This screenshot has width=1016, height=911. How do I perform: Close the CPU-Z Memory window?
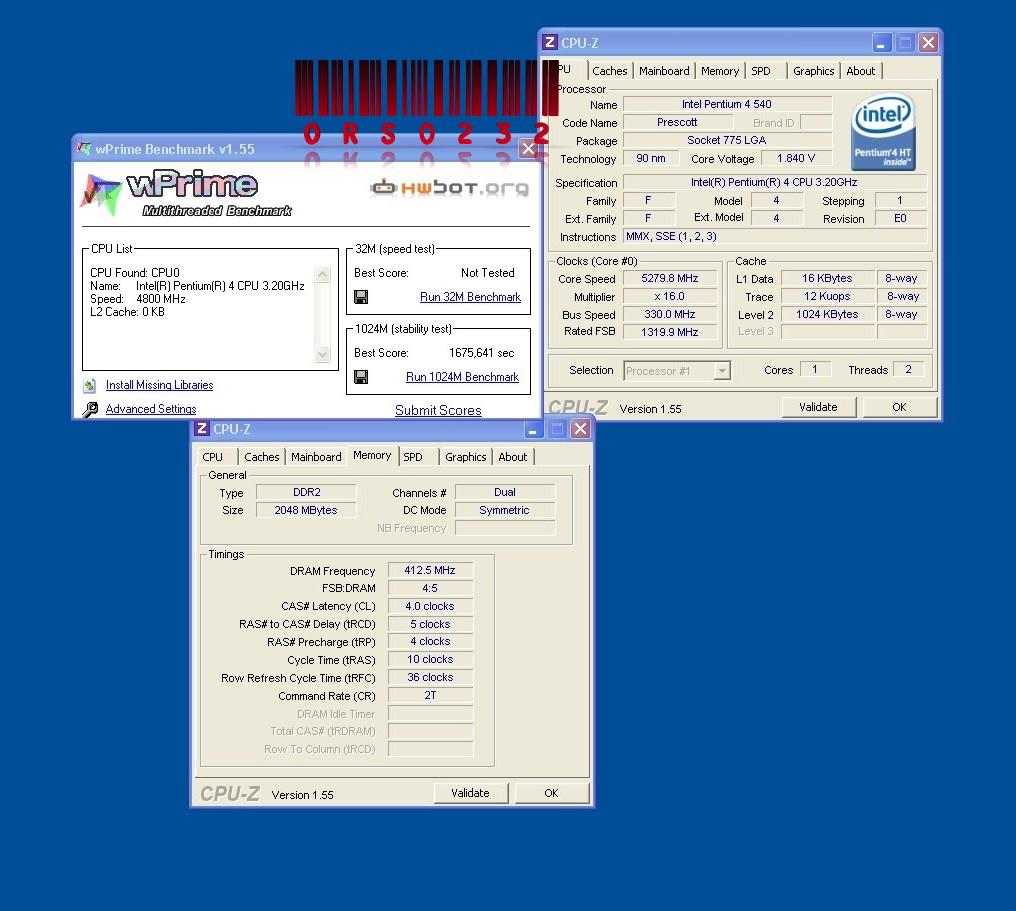(x=581, y=429)
